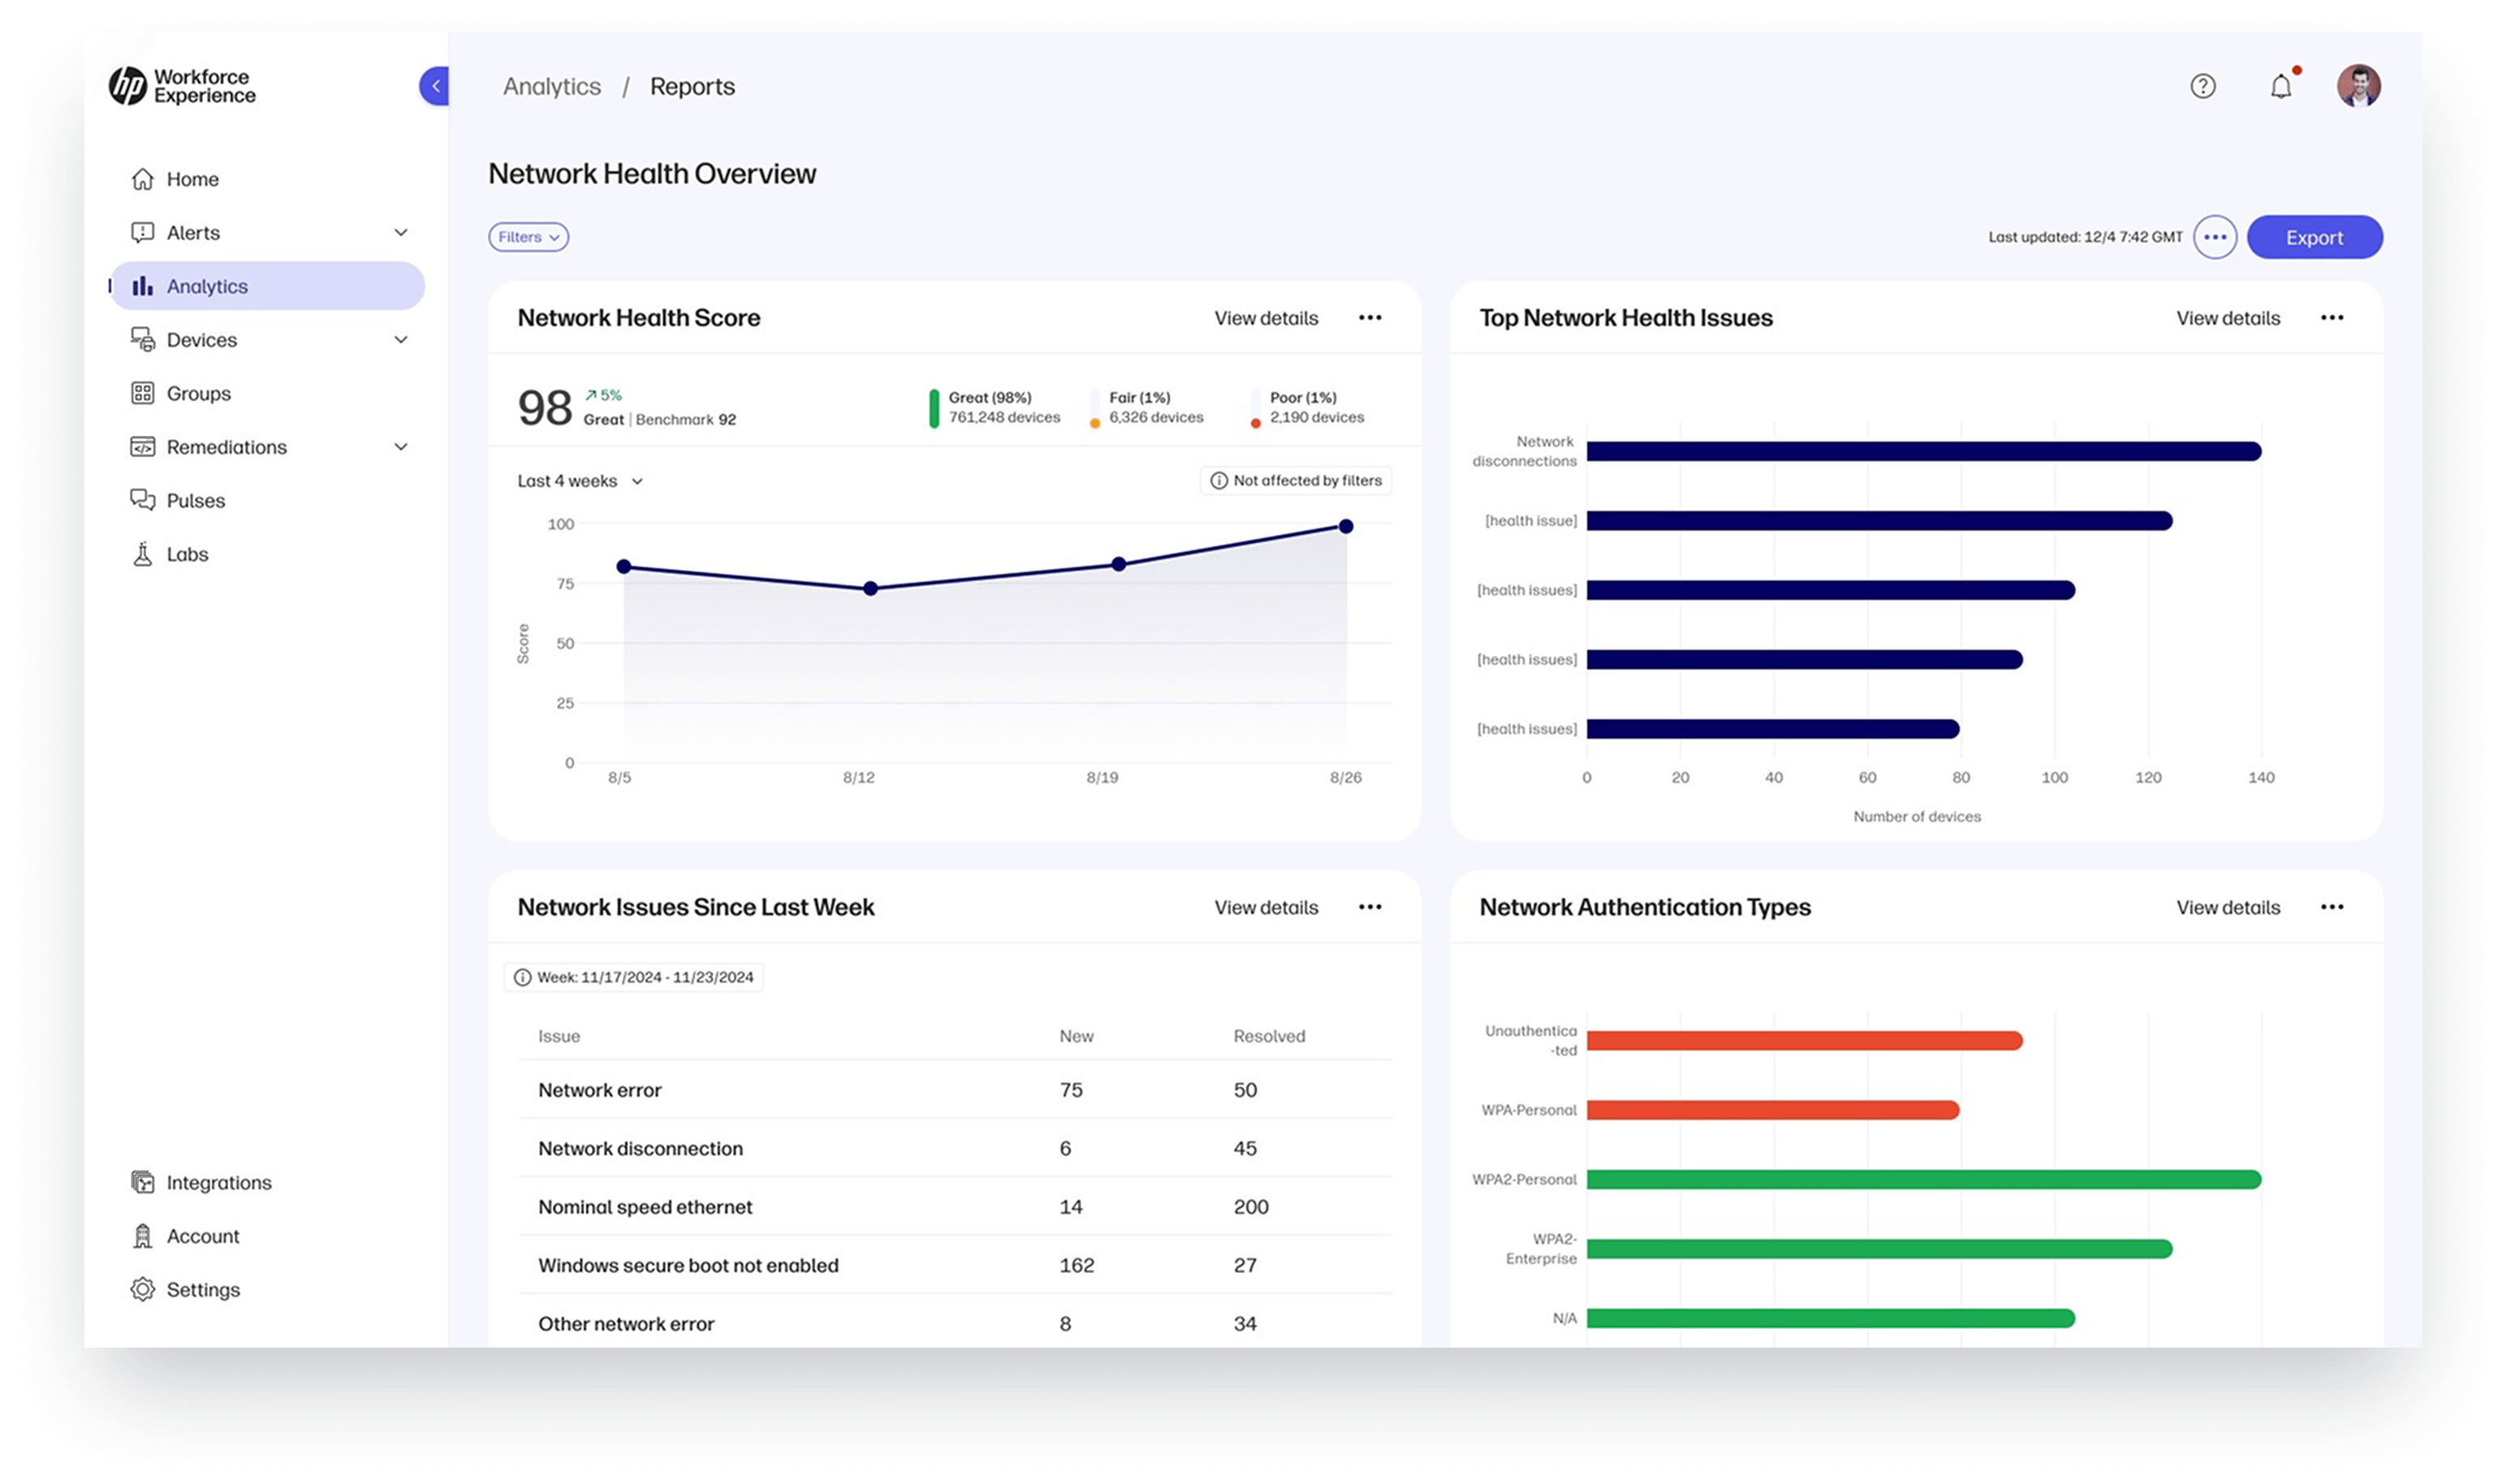Change the Last 4 weeks time range

[580, 481]
